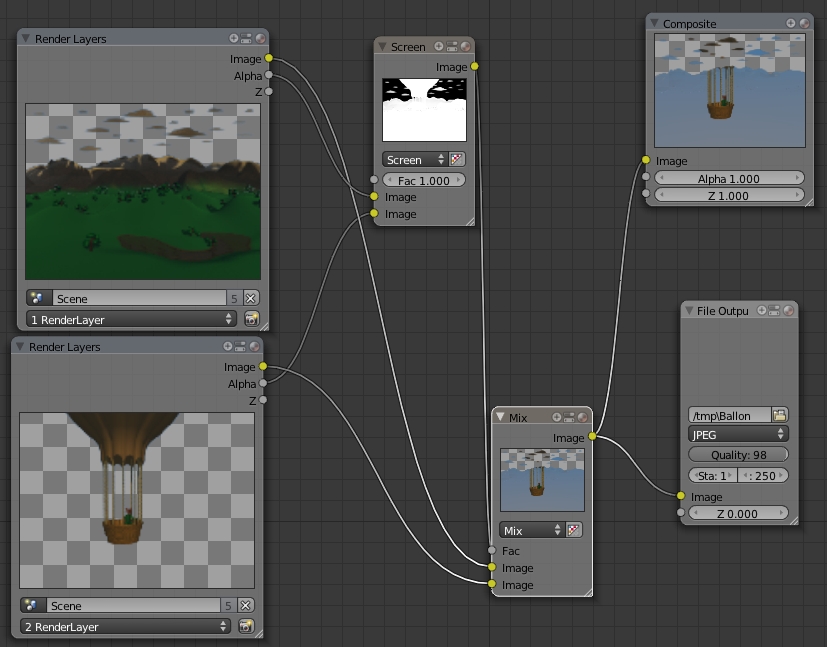827x647 pixels.
Task: Toggle alpha option beside Screen blend dropdown
Action: click(456, 159)
